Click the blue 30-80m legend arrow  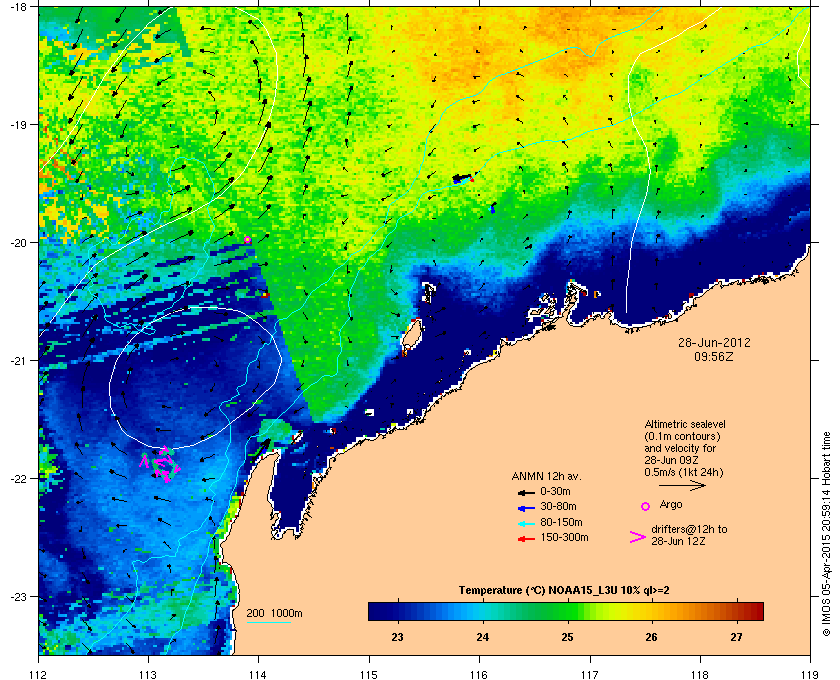coord(526,507)
